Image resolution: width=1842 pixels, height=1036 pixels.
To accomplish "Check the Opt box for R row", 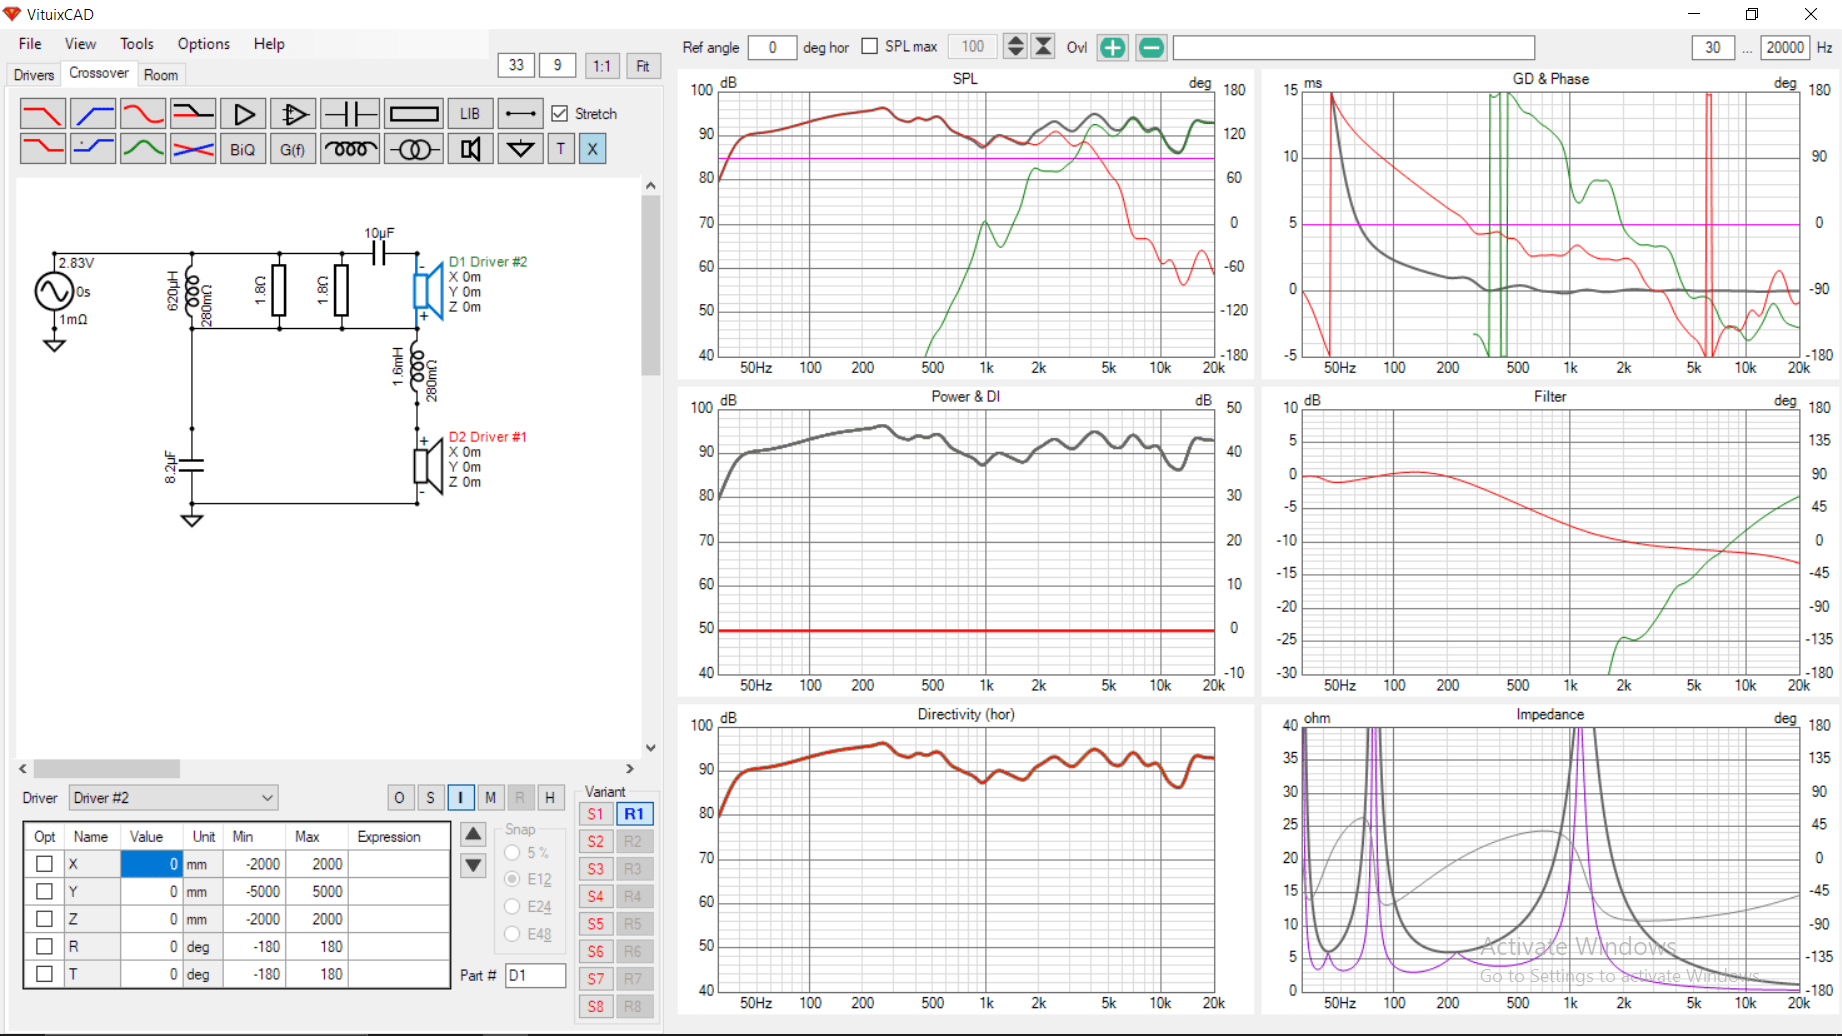I will tap(44, 946).
